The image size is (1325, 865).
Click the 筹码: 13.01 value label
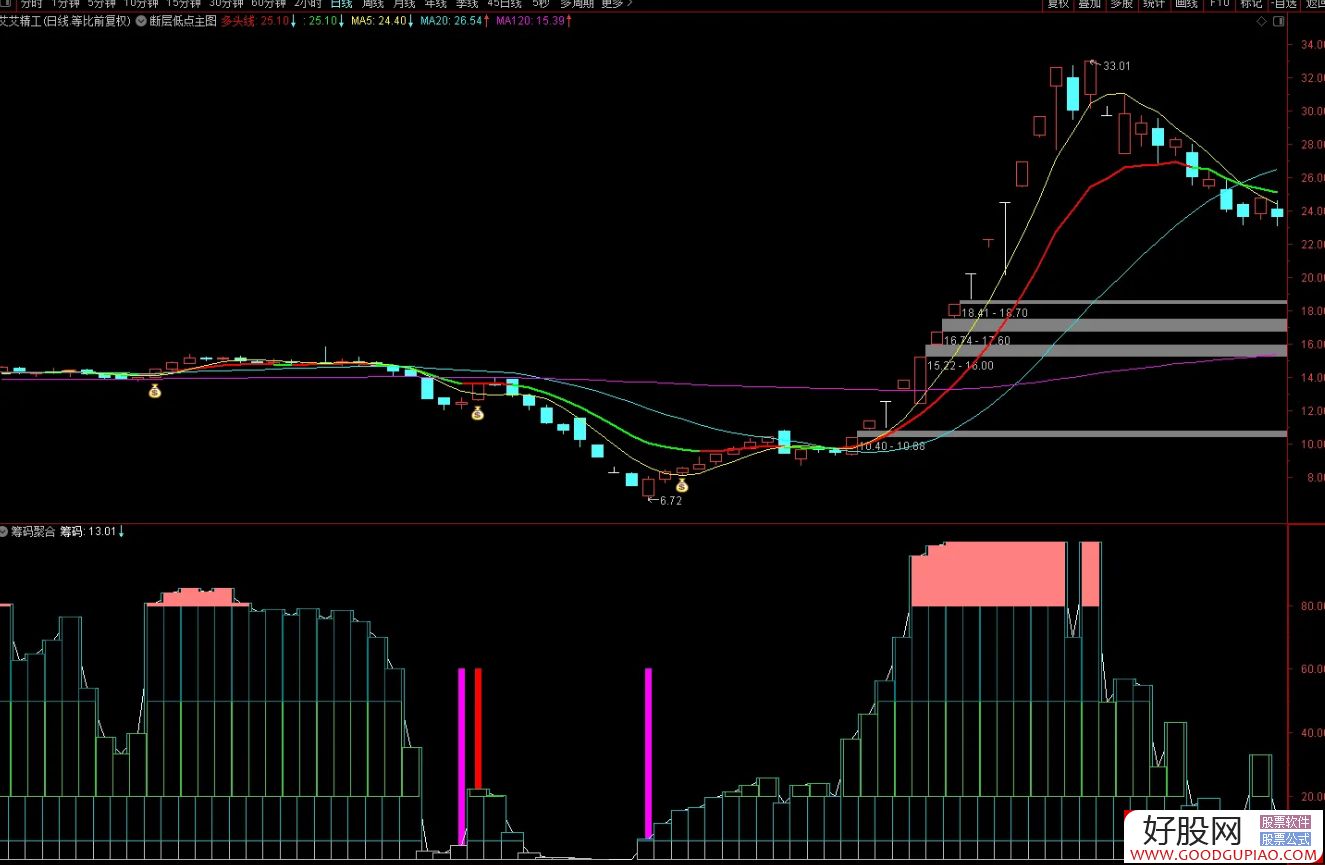click(88, 531)
